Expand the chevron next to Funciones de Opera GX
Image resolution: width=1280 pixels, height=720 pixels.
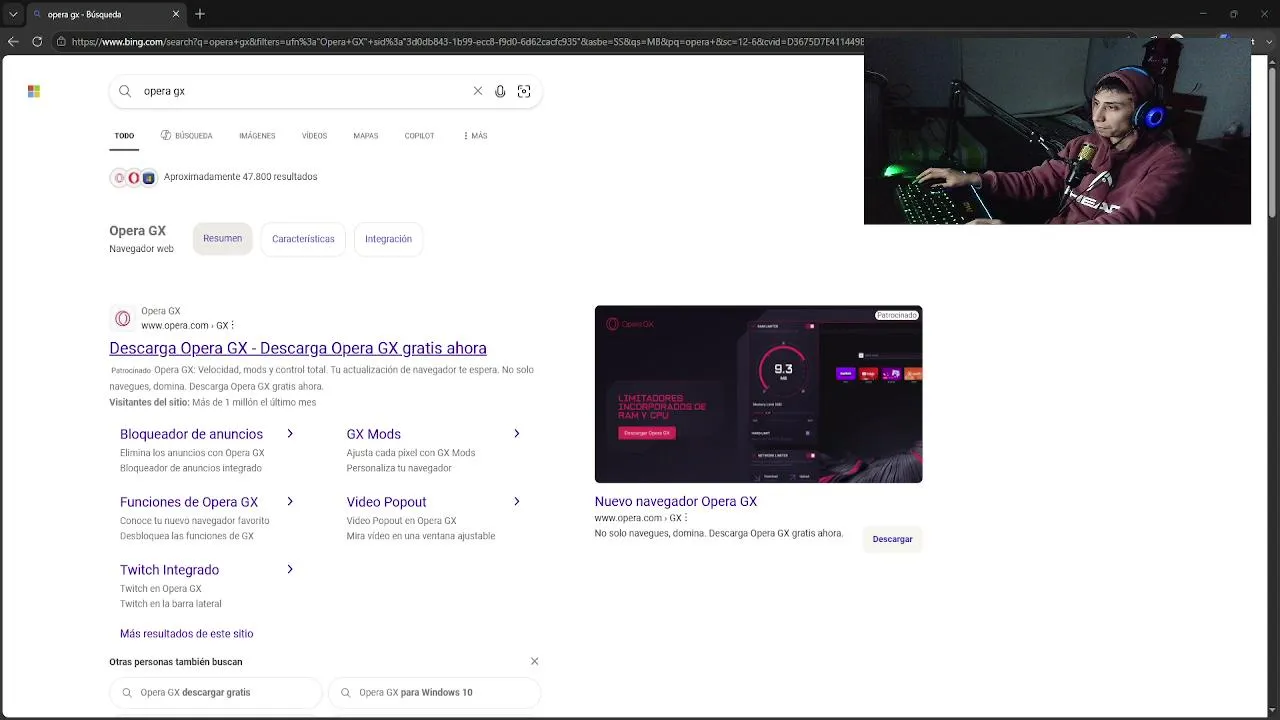click(290, 502)
